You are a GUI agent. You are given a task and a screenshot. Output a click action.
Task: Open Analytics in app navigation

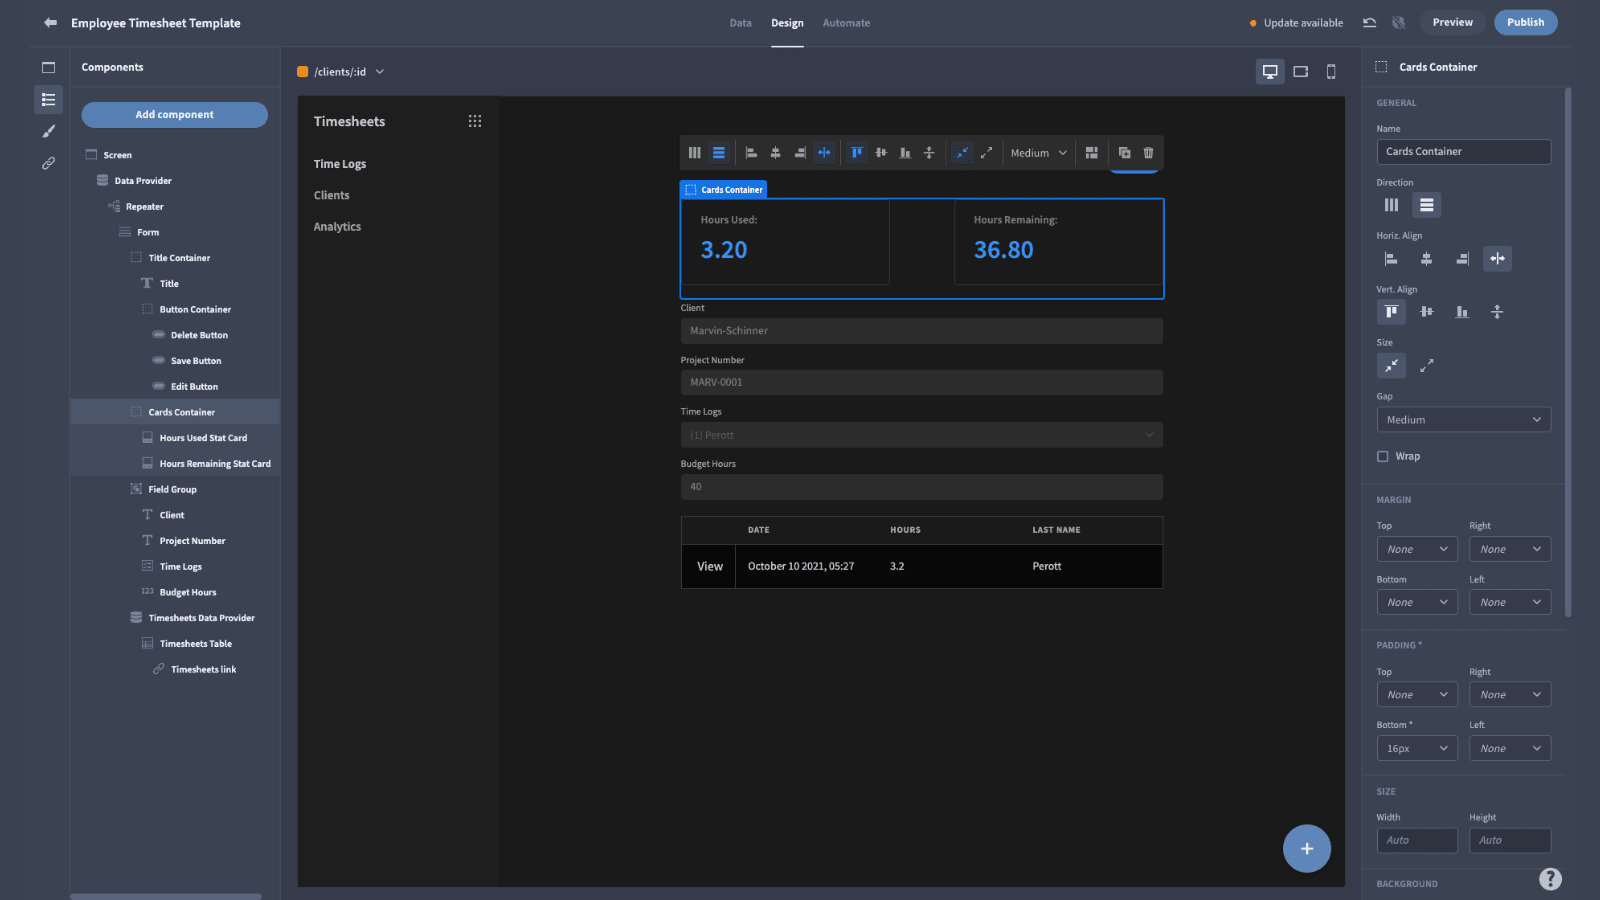click(338, 227)
